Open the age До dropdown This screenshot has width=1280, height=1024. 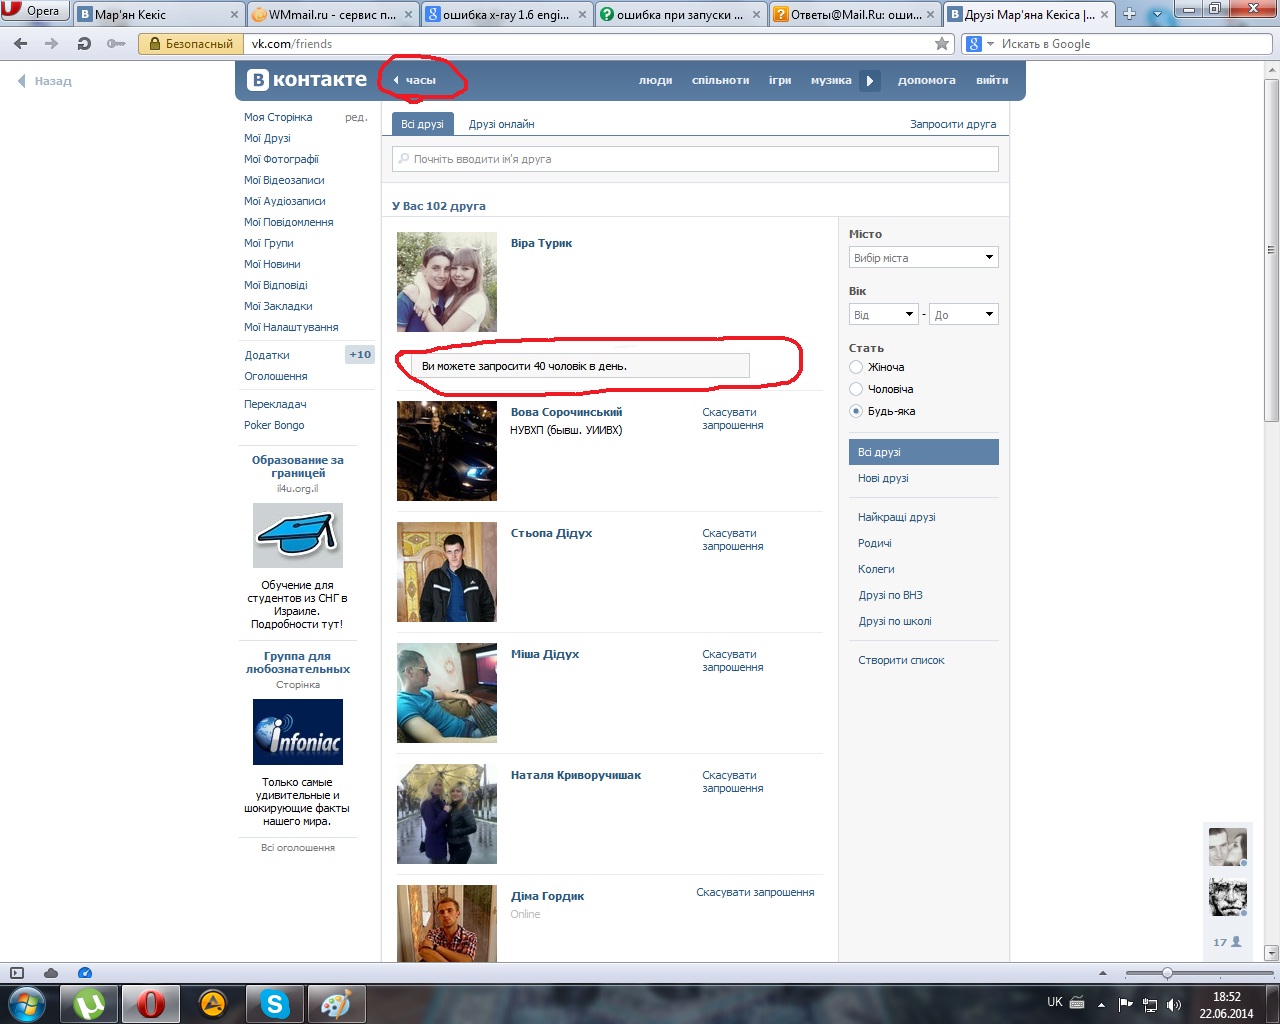pos(964,314)
